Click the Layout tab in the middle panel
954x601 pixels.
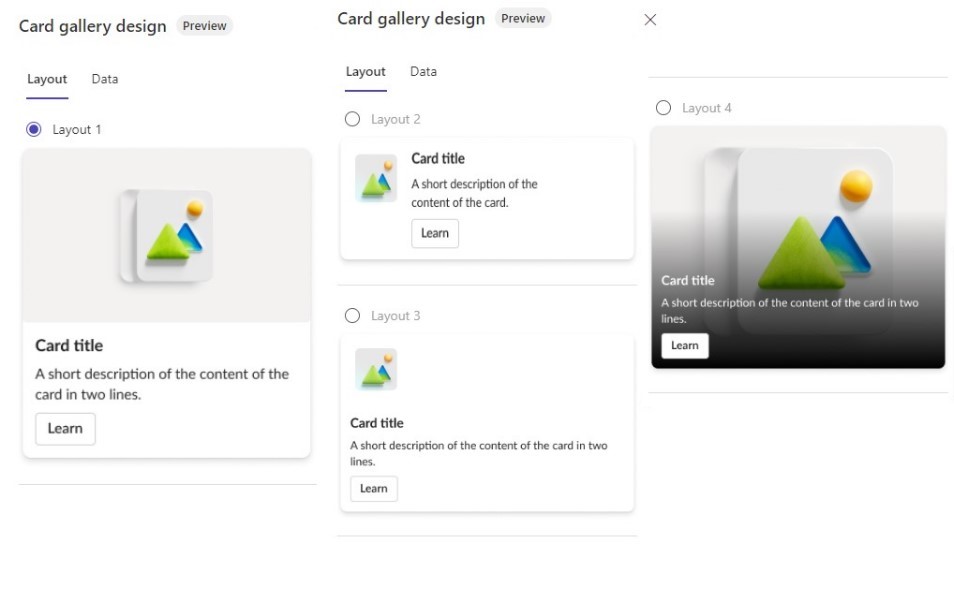click(x=365, y=72)
